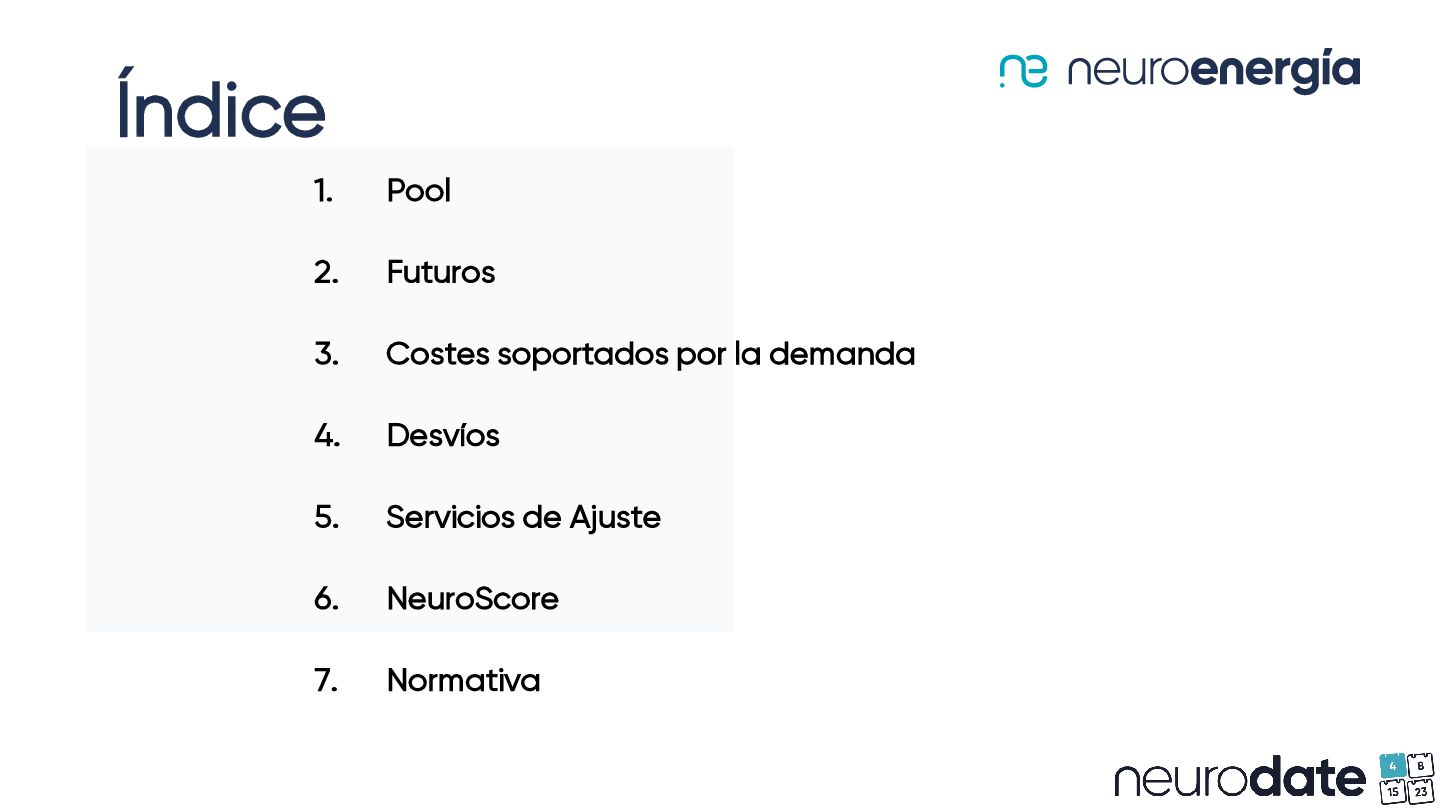1440x810 pixels.
Task: Select the "Índice" slide title
Action: pyautogui.click(x=221, y=107)
